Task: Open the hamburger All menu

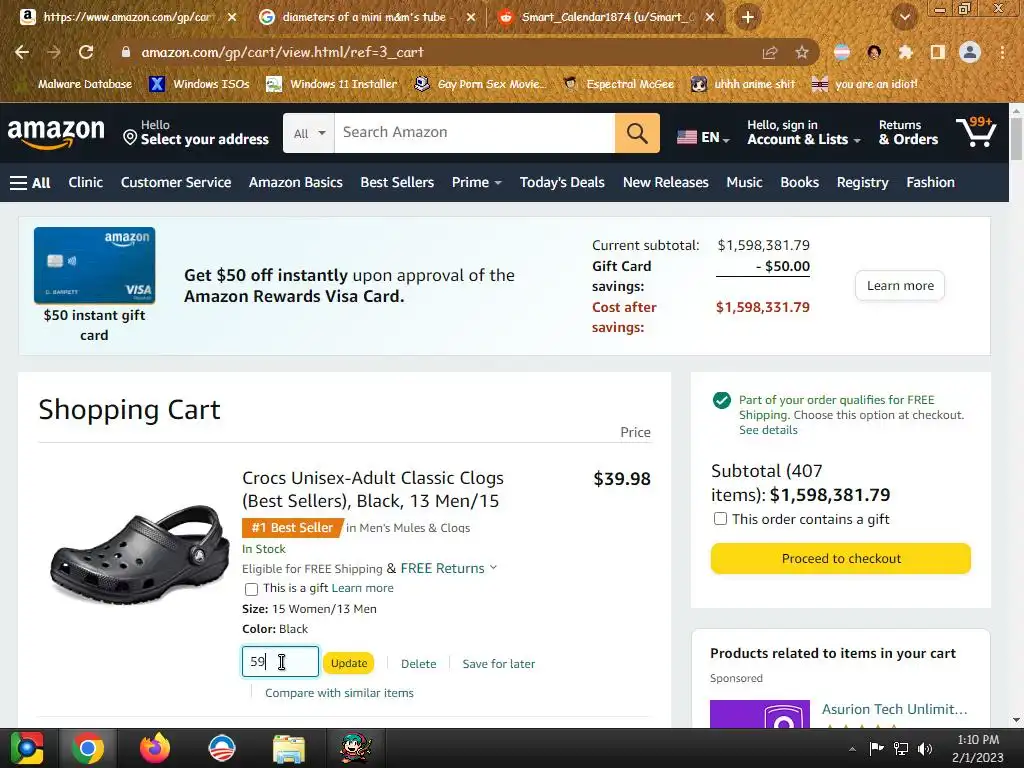Action: pyautogui.click(x=30, y=183)
